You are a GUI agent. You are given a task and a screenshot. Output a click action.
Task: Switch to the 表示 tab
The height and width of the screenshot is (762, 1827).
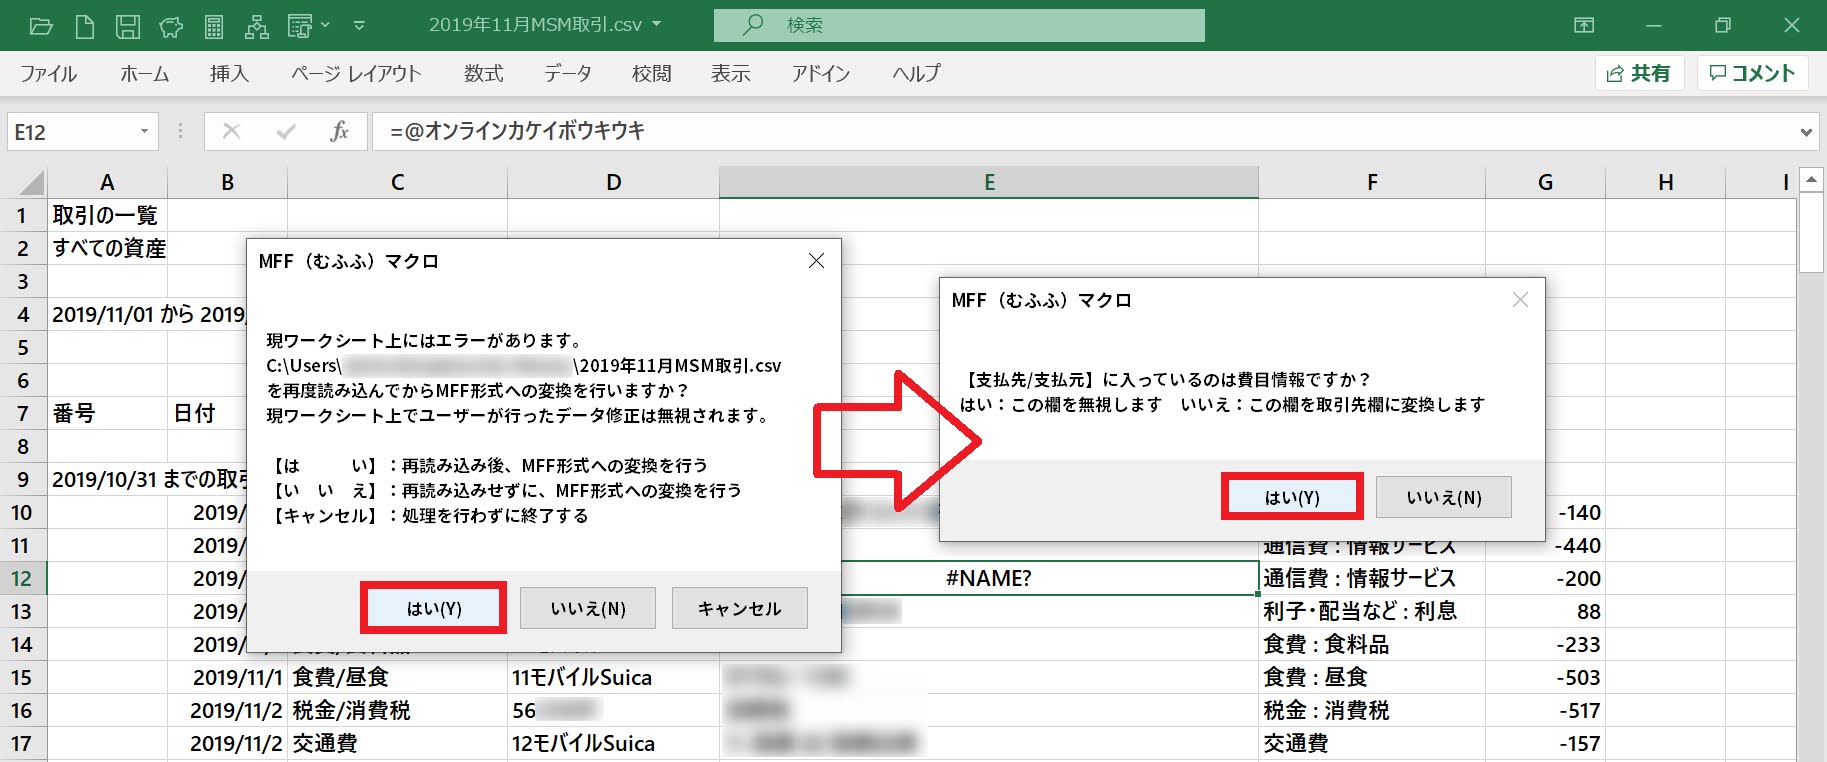coord(730,73)
